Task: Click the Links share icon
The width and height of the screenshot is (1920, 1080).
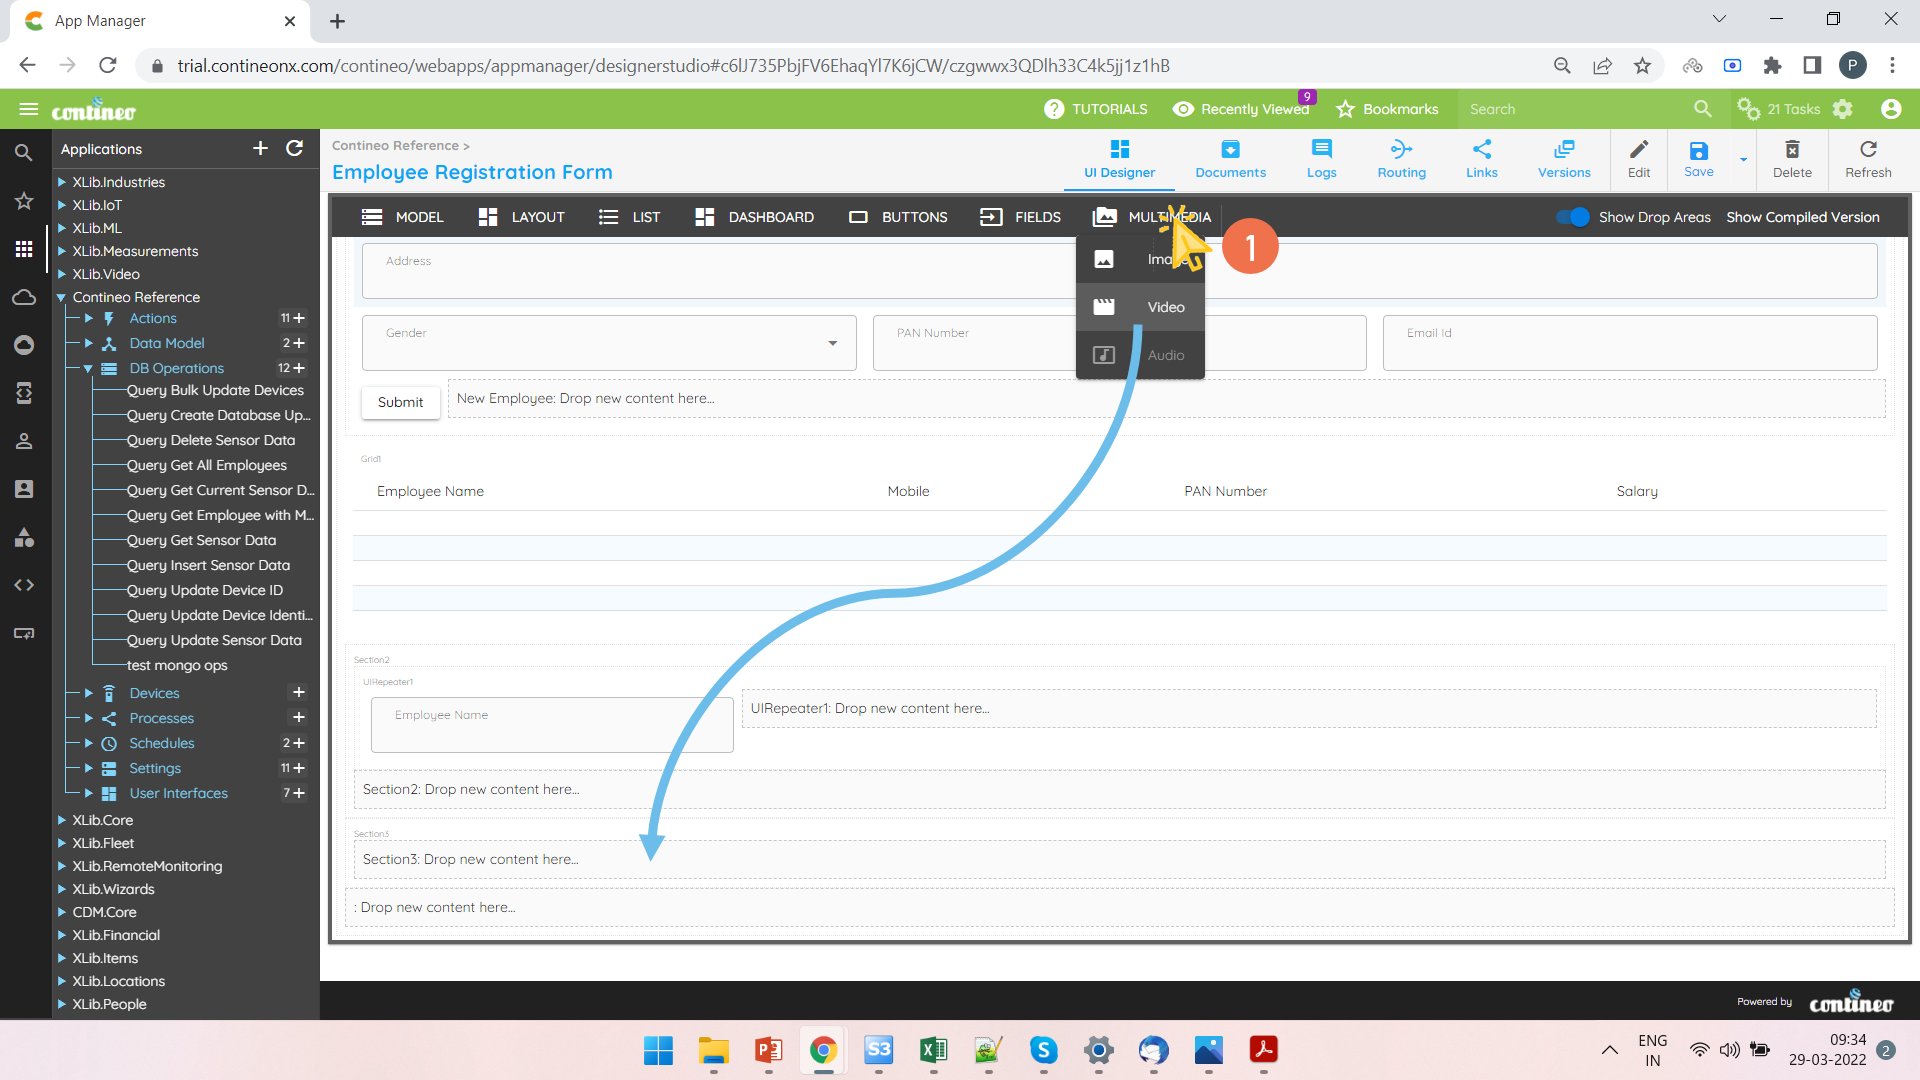Action: (x=1481, y=150)
